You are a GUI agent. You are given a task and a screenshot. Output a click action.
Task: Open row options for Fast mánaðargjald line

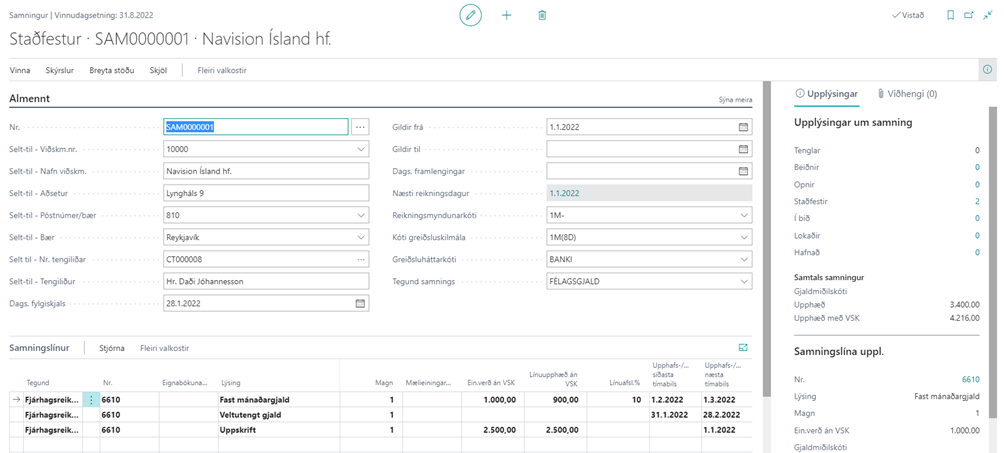[91, 399]
